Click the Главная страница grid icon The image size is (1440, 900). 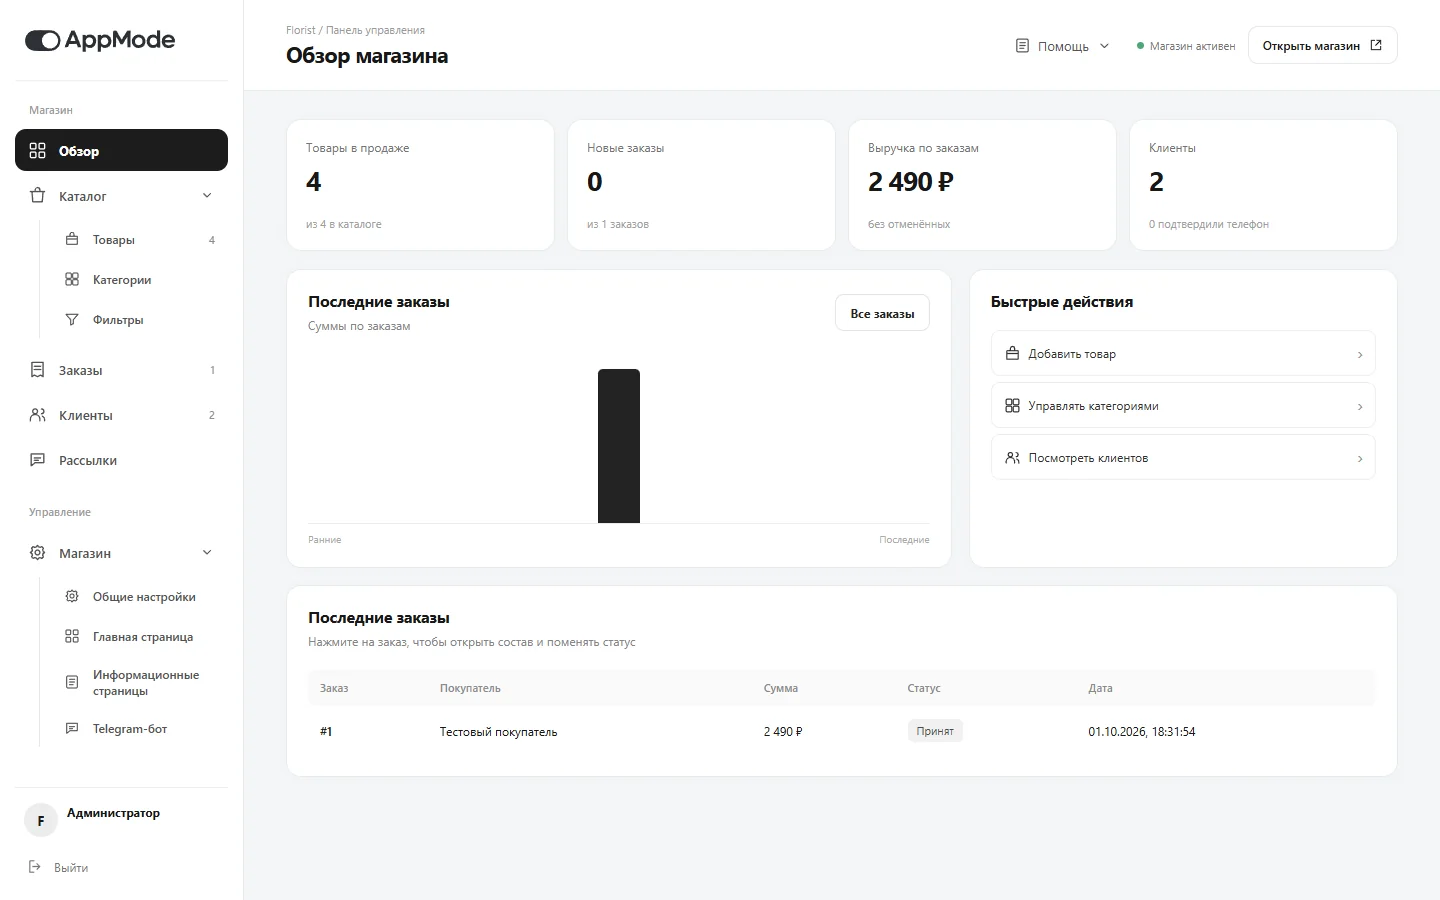pos(72,636)
